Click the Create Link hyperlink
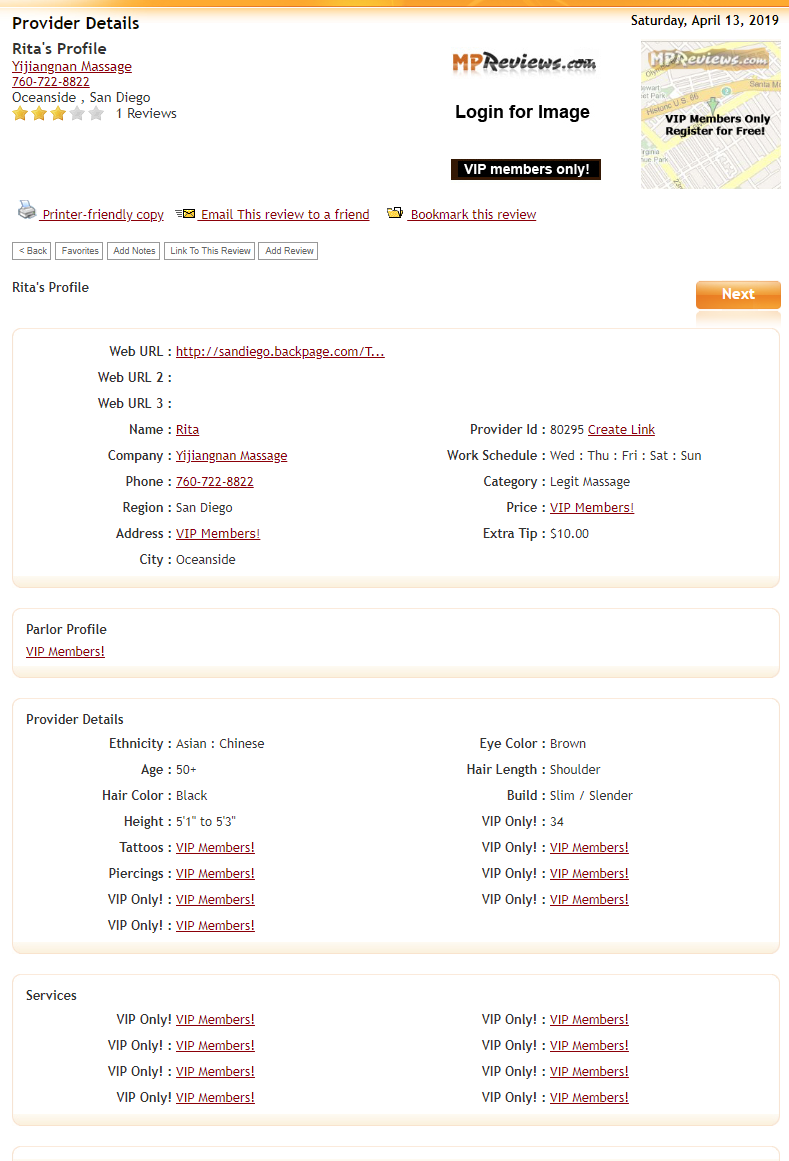Screen dimensions: 789x1161 pos(621,430)
